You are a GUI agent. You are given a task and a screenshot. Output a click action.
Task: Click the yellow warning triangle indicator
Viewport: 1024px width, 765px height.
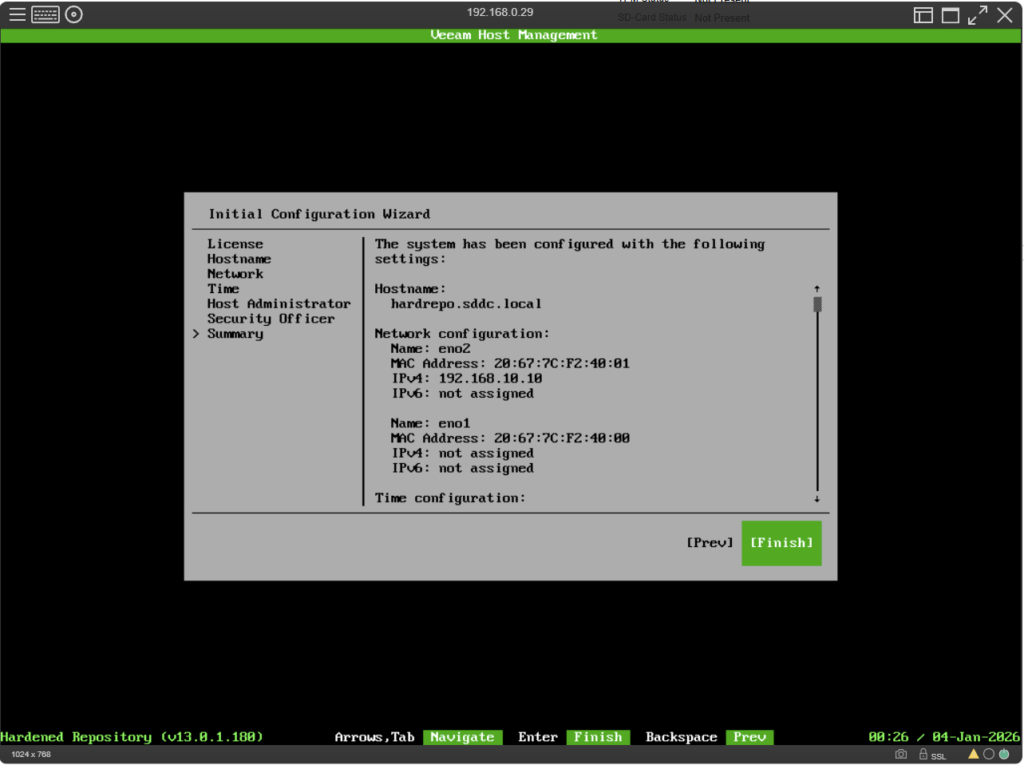pyautogui.click(x=972, y=754)
